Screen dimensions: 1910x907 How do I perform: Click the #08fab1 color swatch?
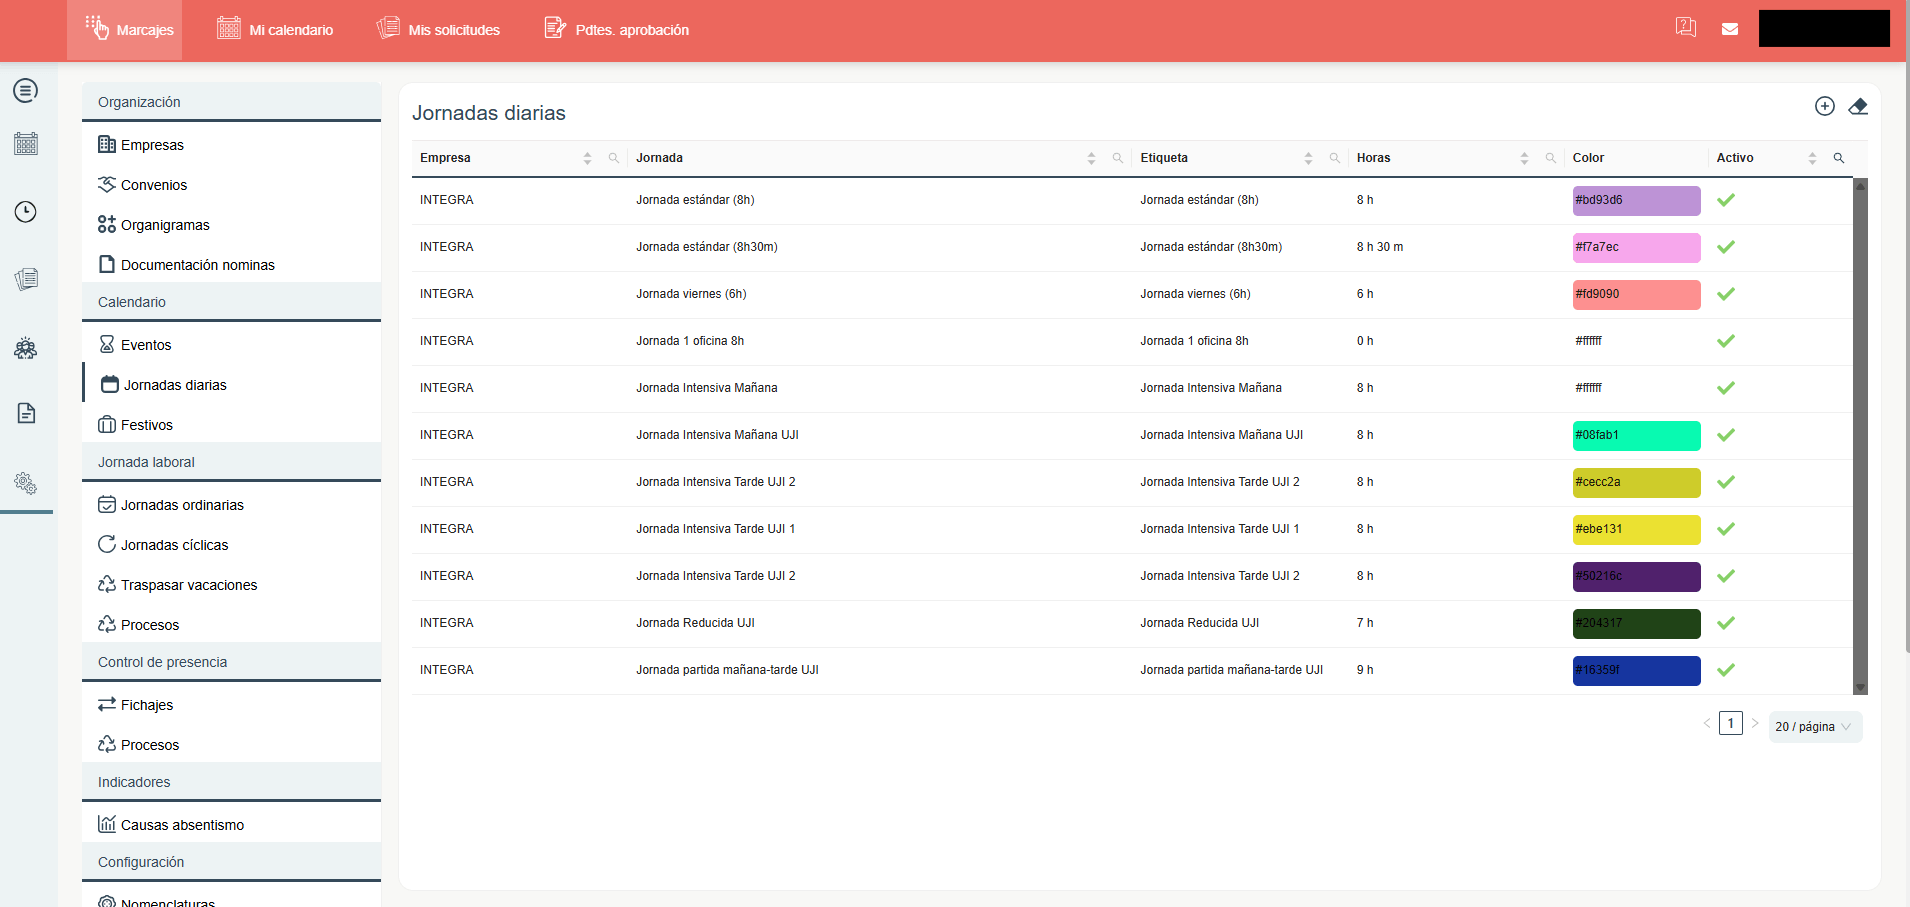coord(1635,435)
